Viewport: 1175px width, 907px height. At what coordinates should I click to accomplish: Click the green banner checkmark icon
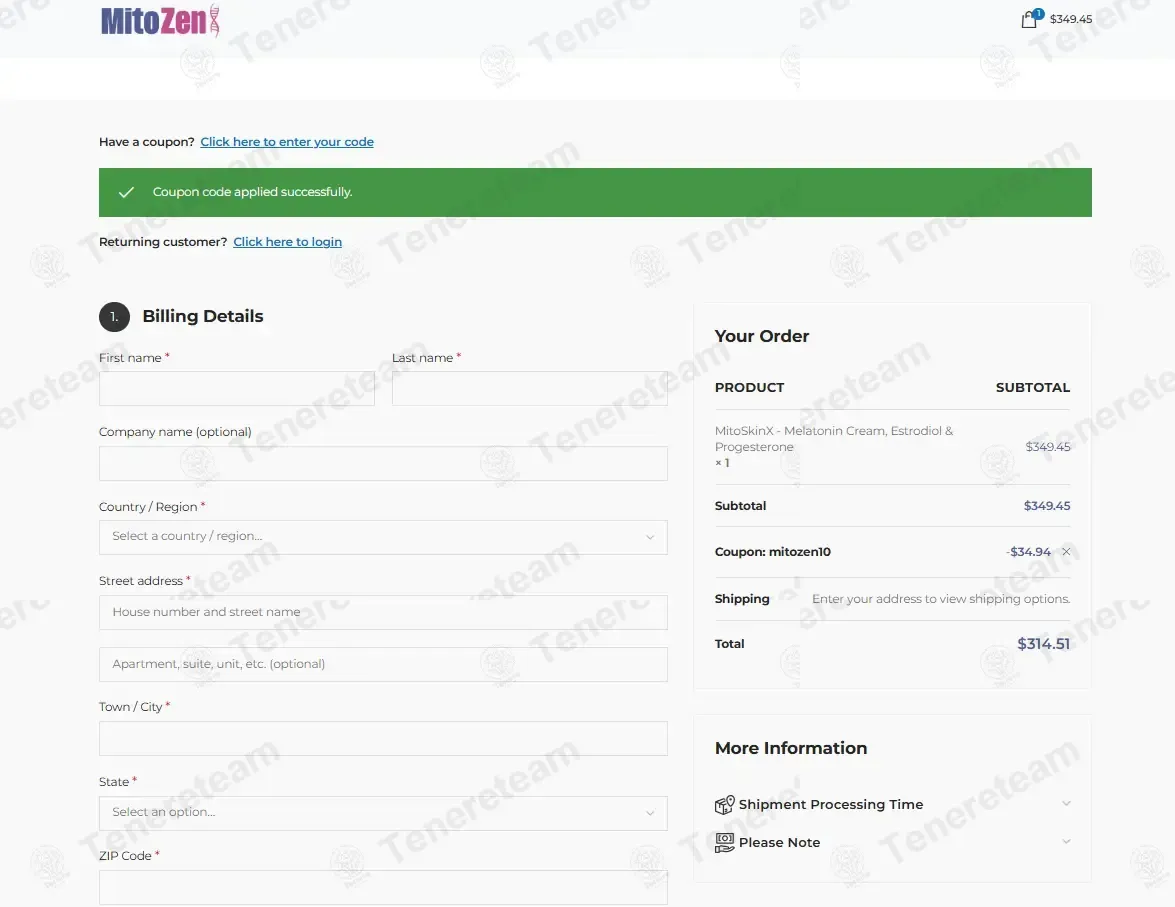click(126, 192)
